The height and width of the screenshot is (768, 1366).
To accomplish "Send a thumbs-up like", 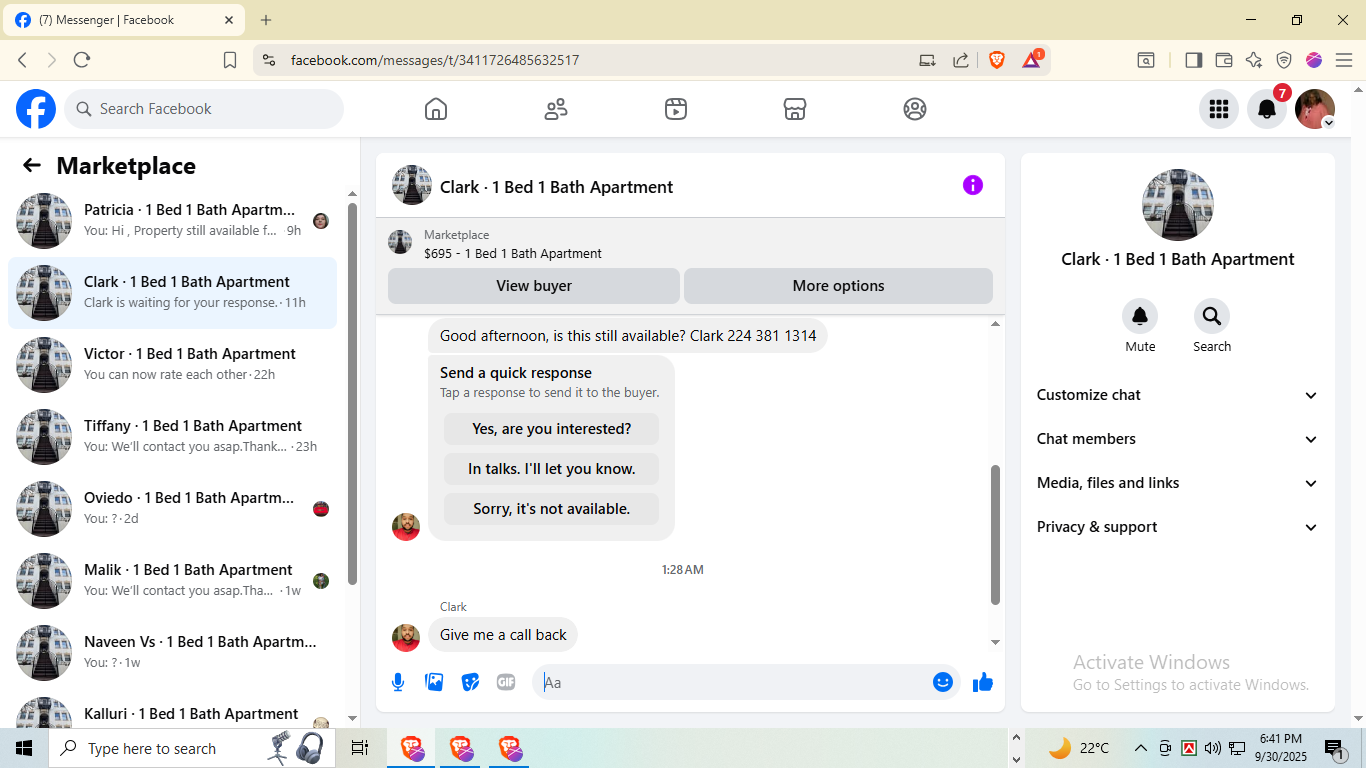I will 983,682.
